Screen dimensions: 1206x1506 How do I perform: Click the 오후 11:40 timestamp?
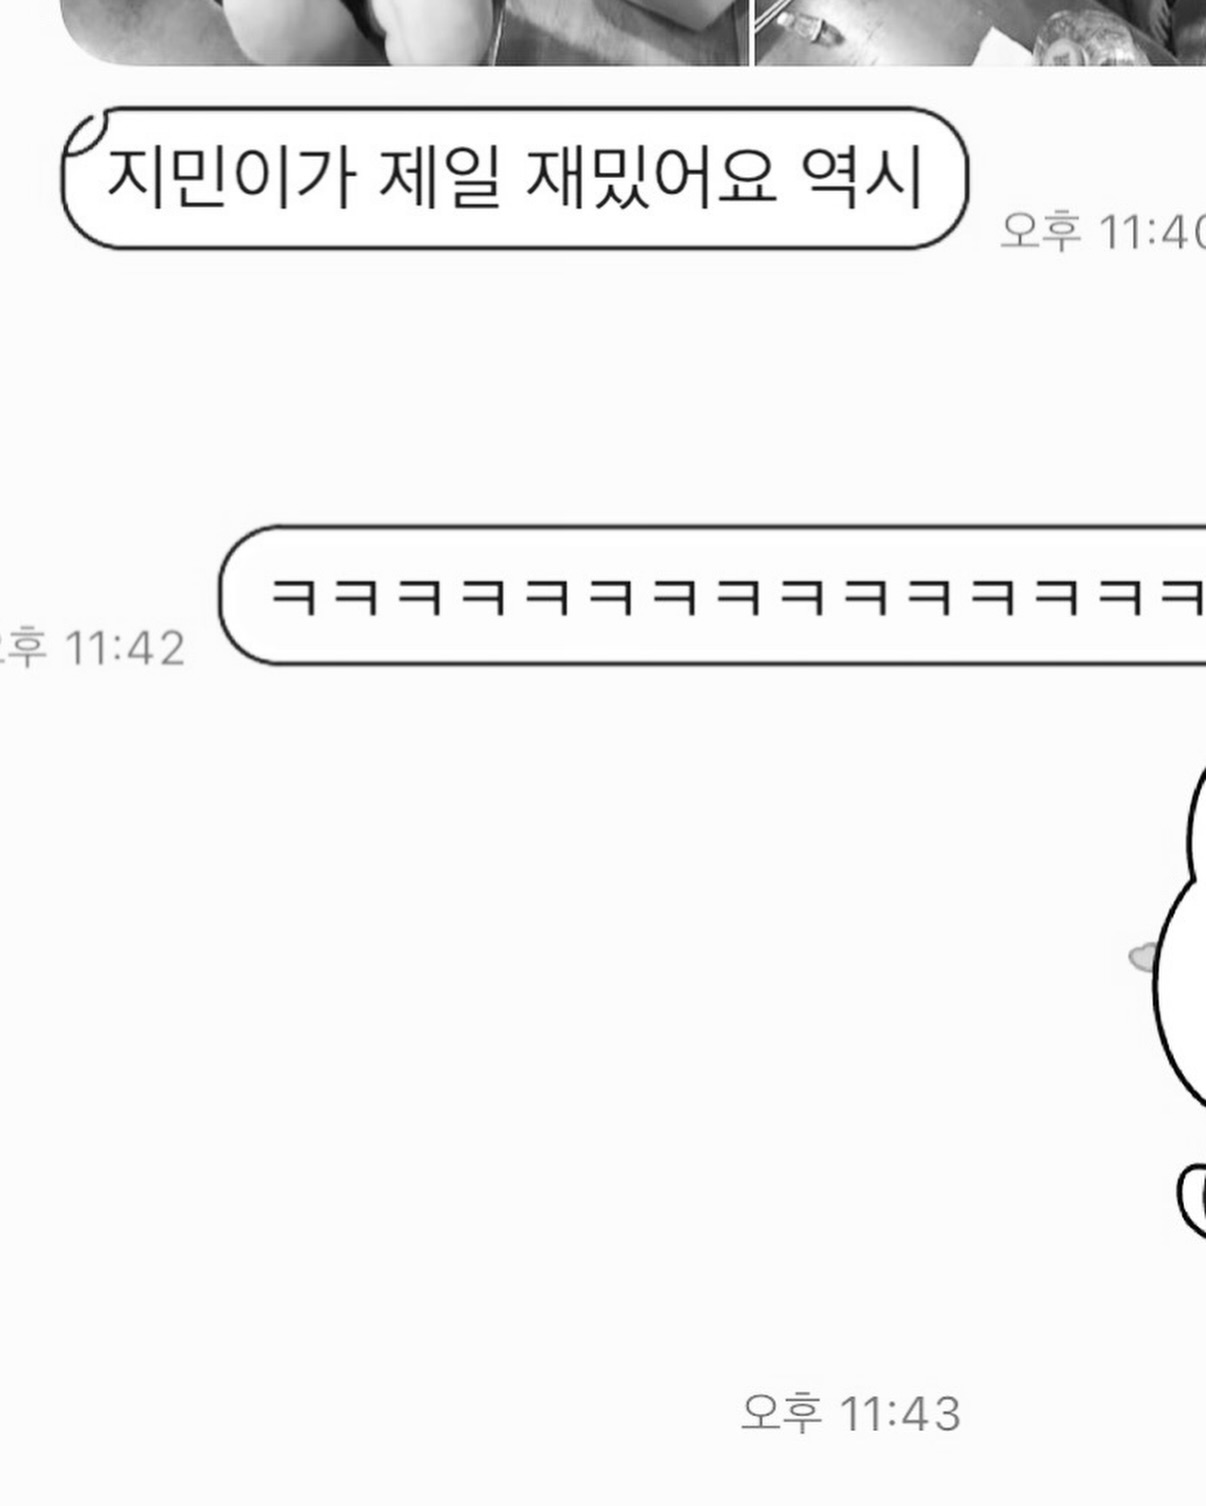[1103, 231]
